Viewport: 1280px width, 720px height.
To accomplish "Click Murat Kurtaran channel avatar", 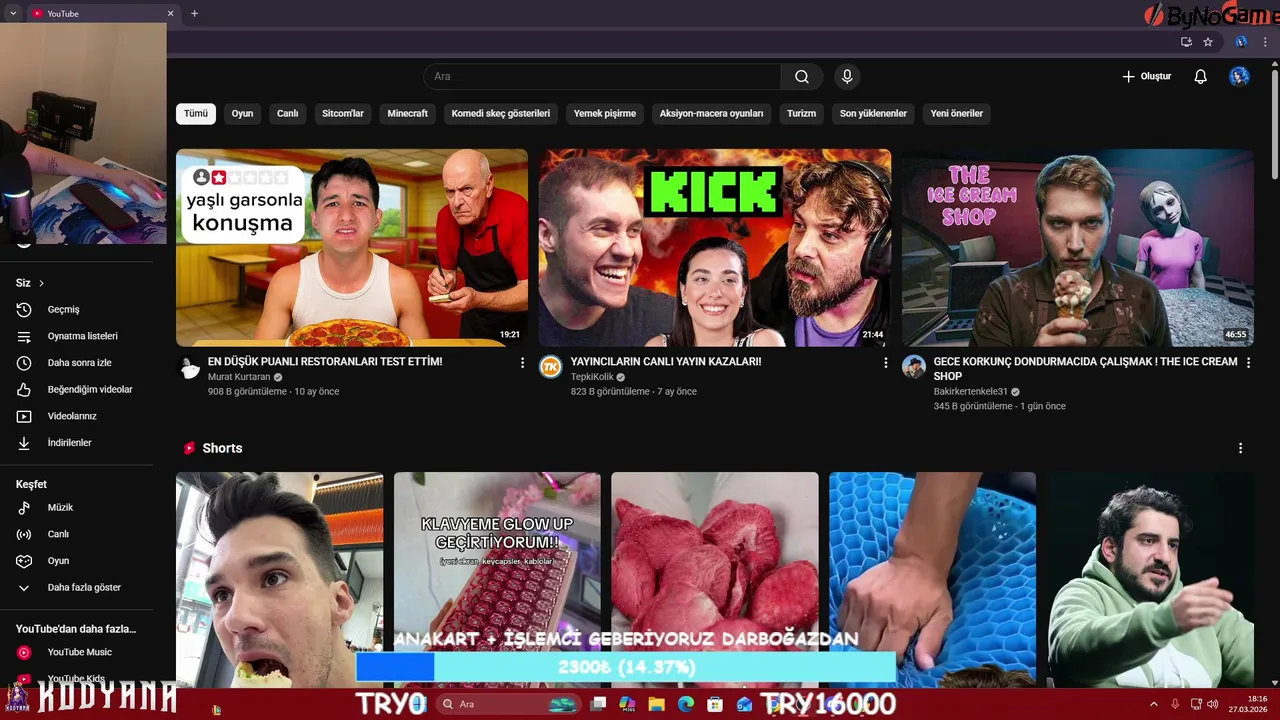I will (x=189, y=367).
